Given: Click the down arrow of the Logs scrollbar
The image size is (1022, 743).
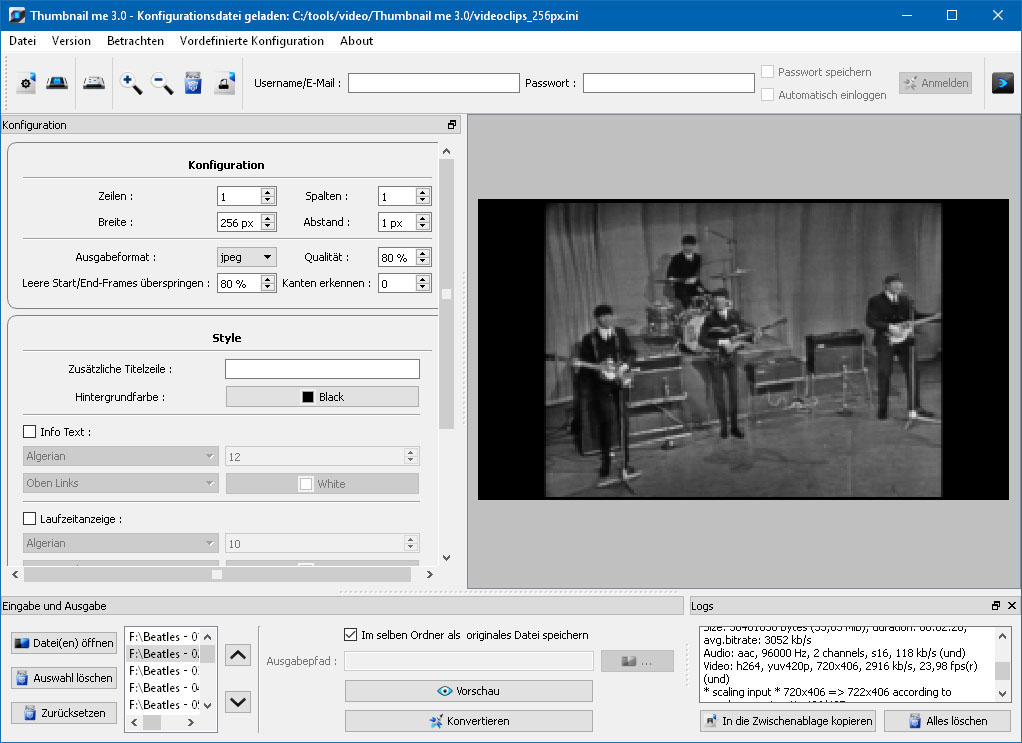Looking at the screenshot, I should point(1002,693).
